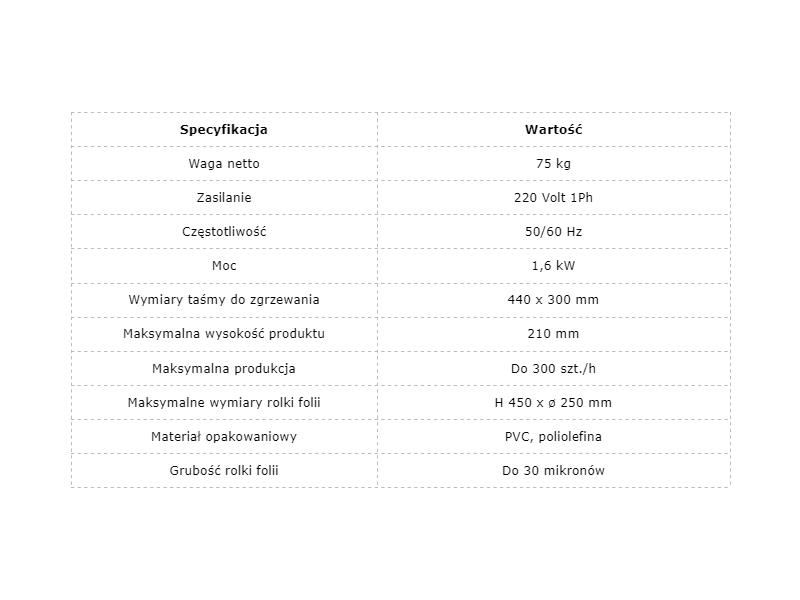Select the Waga netto label cell

click(224, 164)
